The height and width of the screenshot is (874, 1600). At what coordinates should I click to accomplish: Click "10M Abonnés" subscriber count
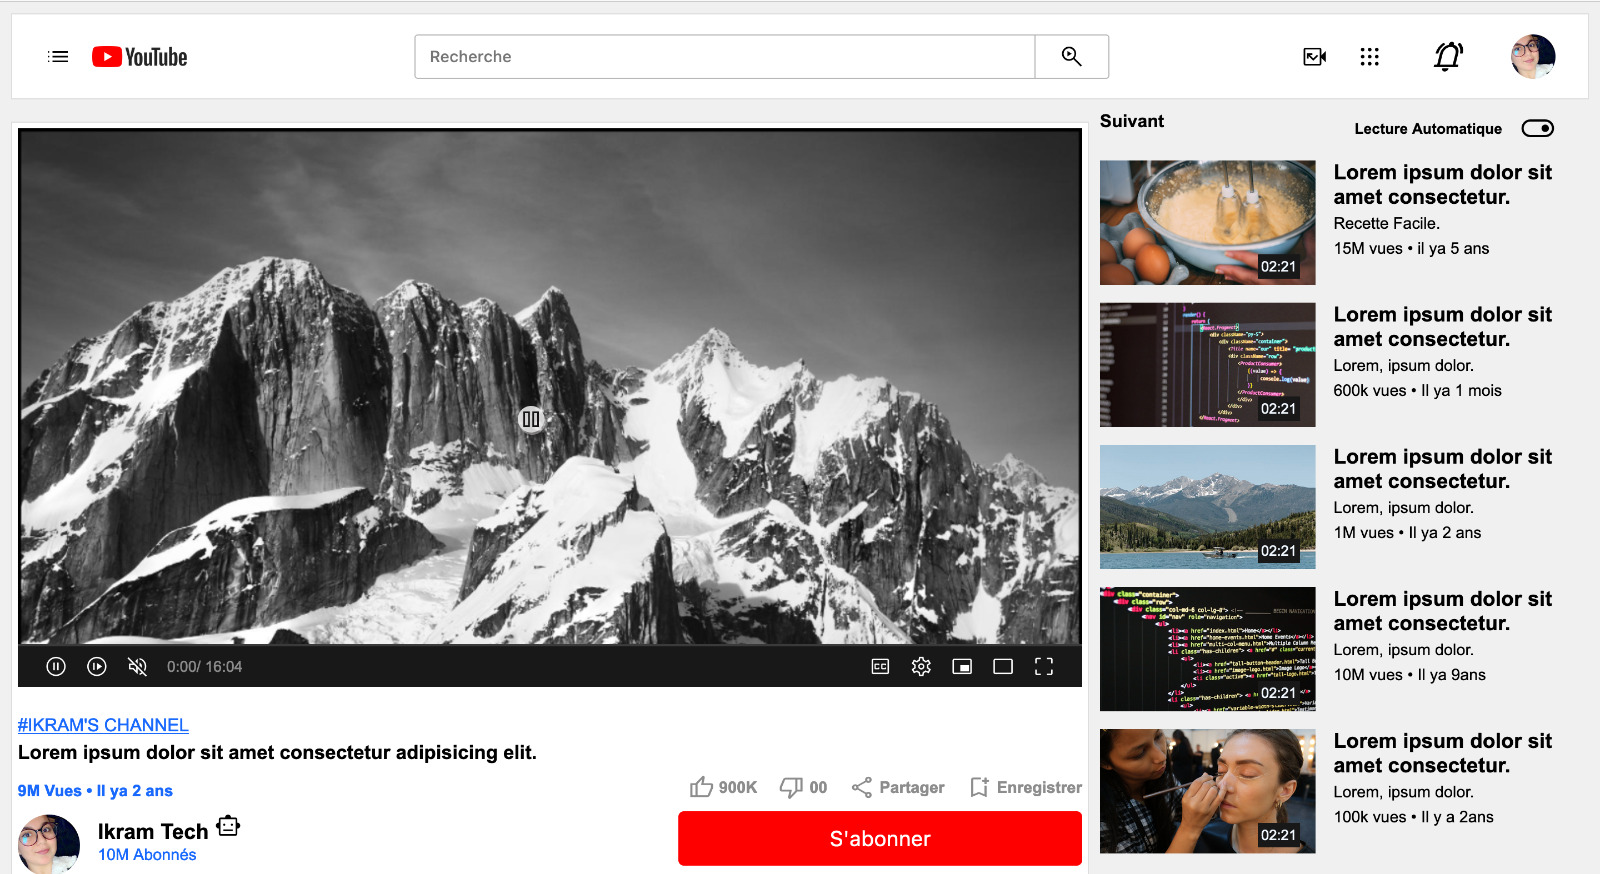[147, 854]
